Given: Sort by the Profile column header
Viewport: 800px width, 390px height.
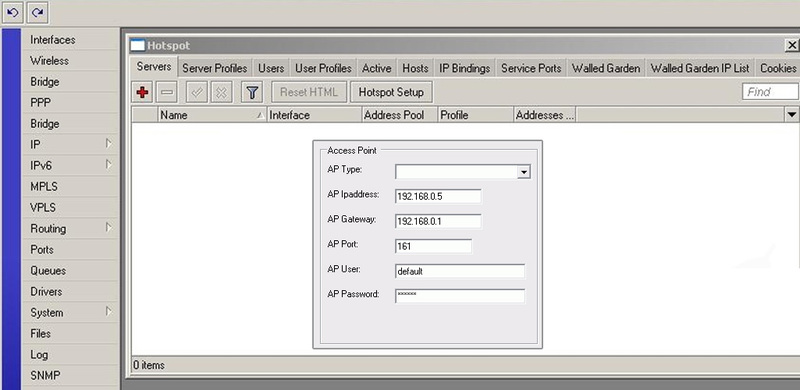Looking at the screenshot, I should tap(476, 115).
